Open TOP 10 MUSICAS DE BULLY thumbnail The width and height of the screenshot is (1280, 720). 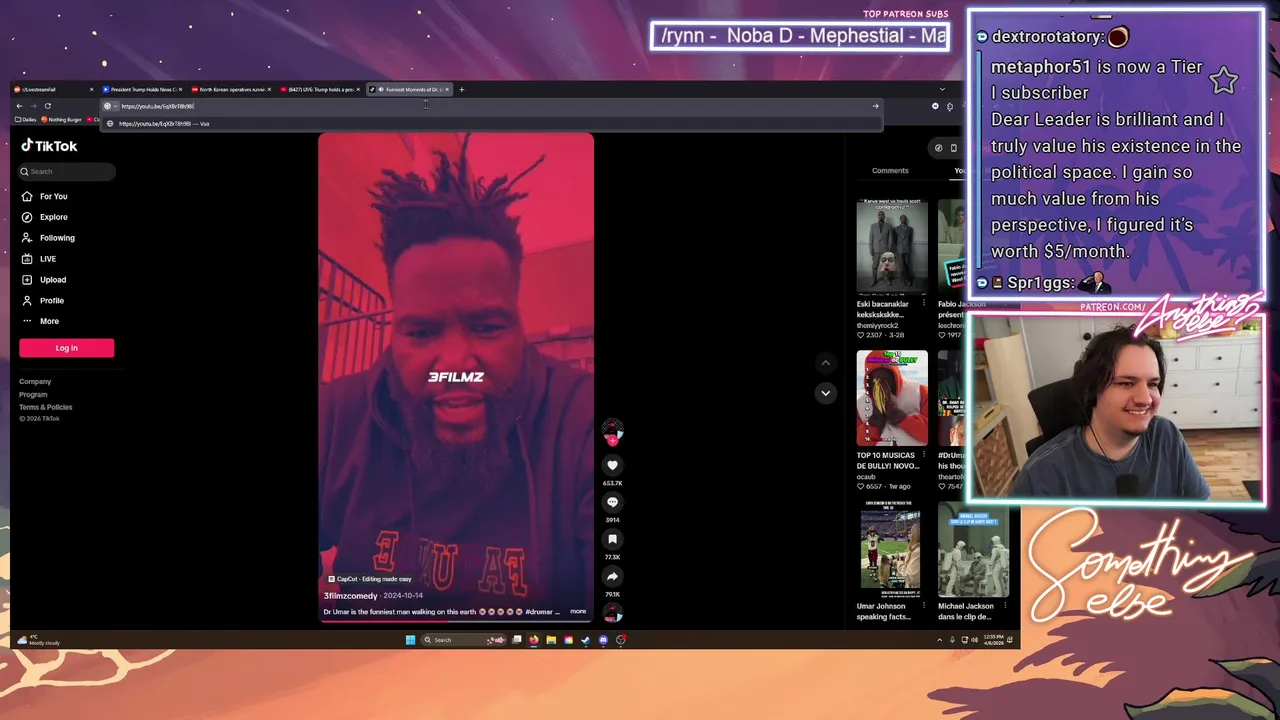click(x=892, y=397)
